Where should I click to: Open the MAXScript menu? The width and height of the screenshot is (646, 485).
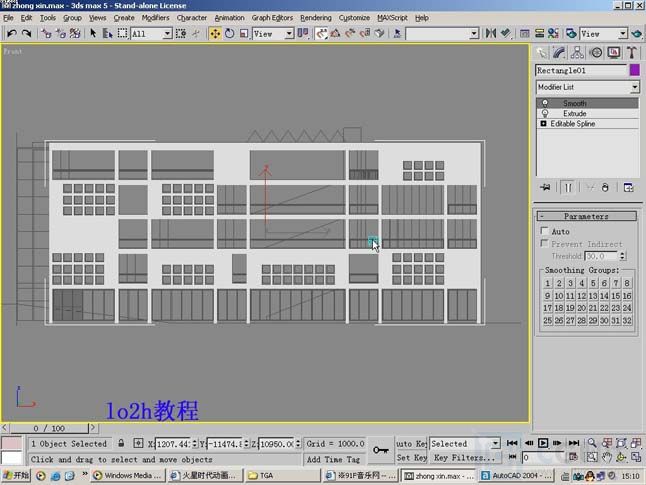[x=392, y=18]
